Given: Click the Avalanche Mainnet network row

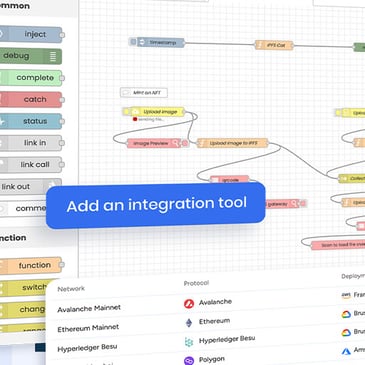Looking at the screenshot, I should [89, 309].
